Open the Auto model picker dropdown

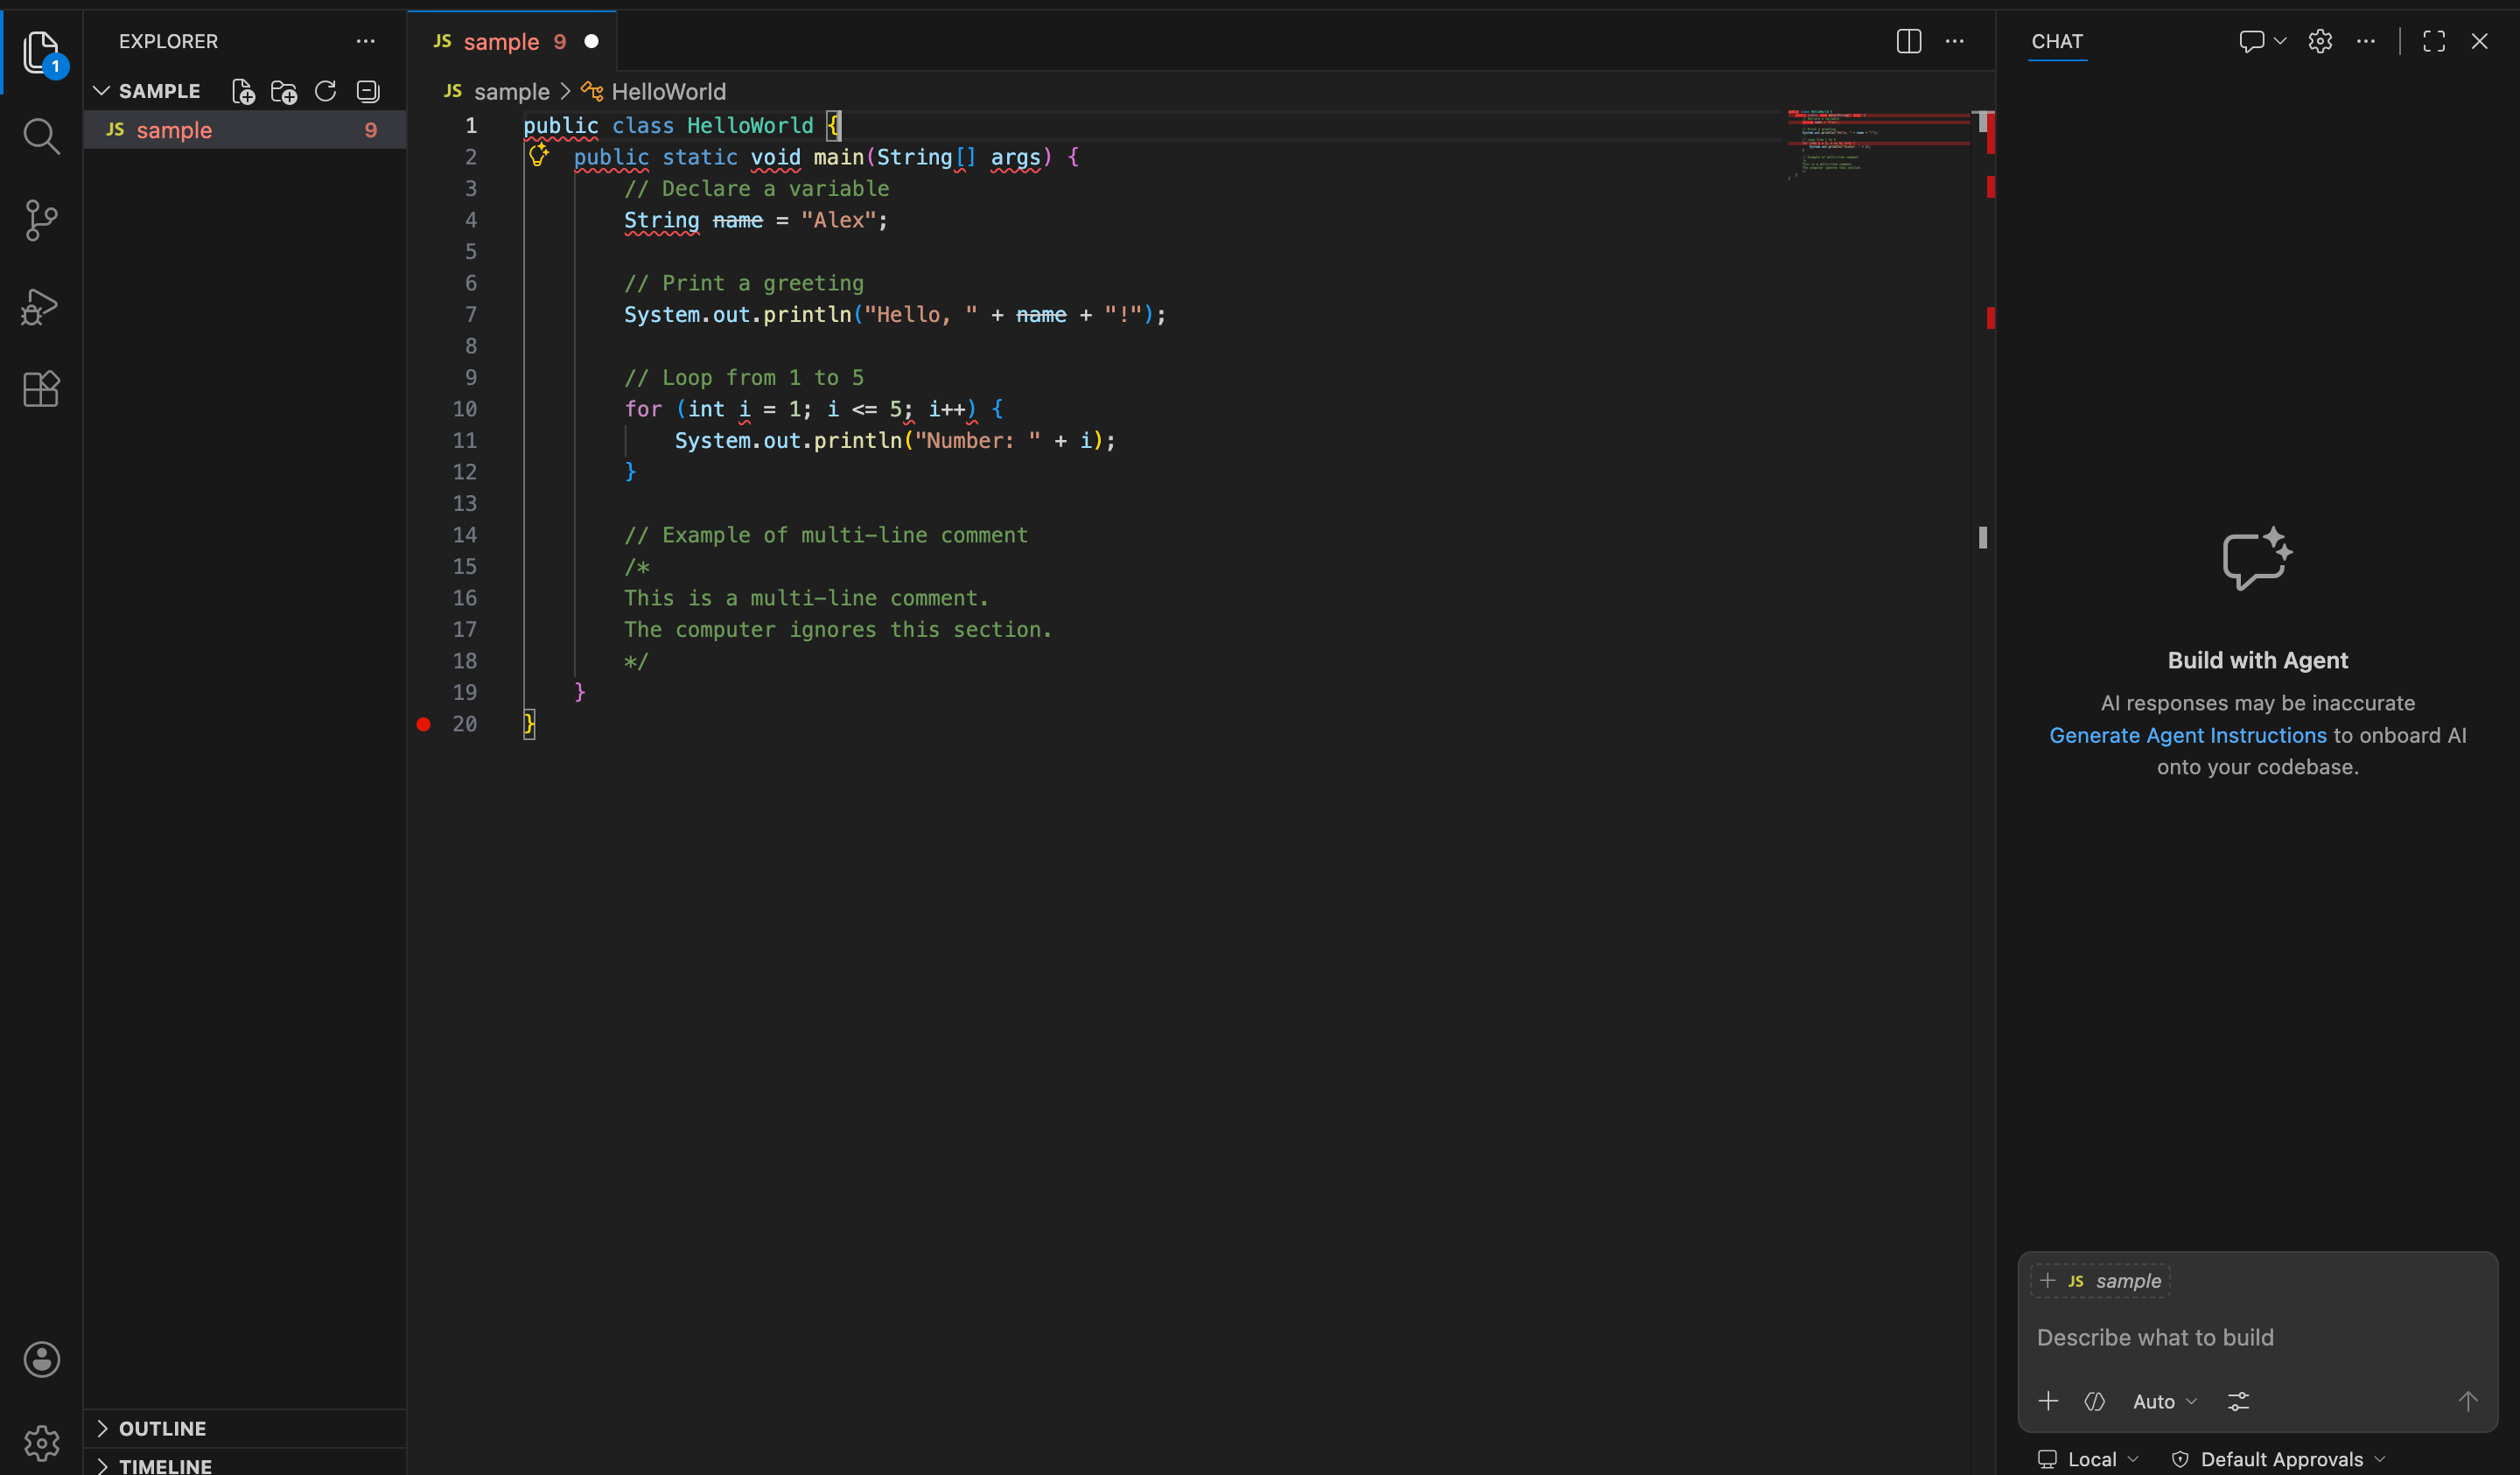click(2164, 1401)
